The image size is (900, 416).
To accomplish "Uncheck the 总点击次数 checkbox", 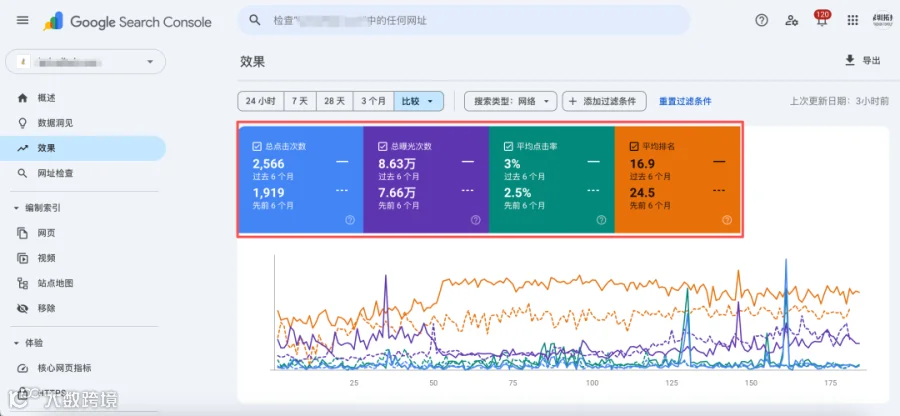I will [x=257, y=146].
